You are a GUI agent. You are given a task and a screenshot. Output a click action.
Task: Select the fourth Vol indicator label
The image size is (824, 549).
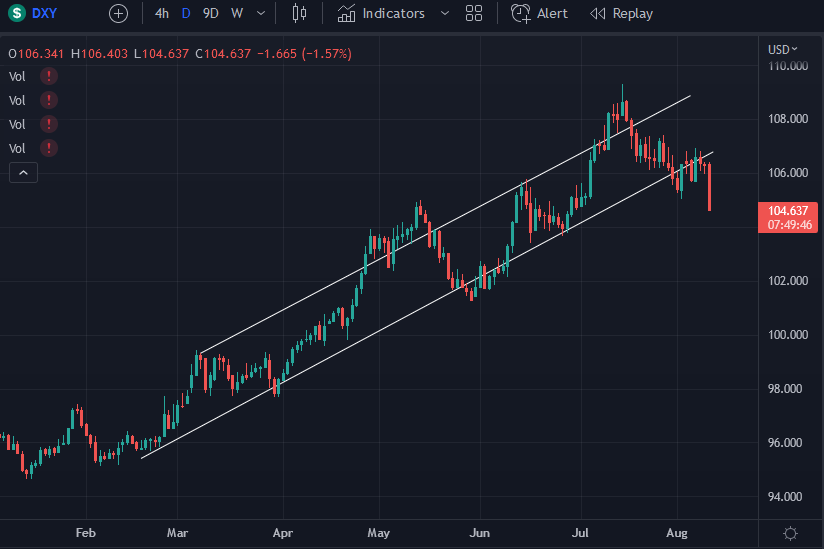[x=17, y=149]
